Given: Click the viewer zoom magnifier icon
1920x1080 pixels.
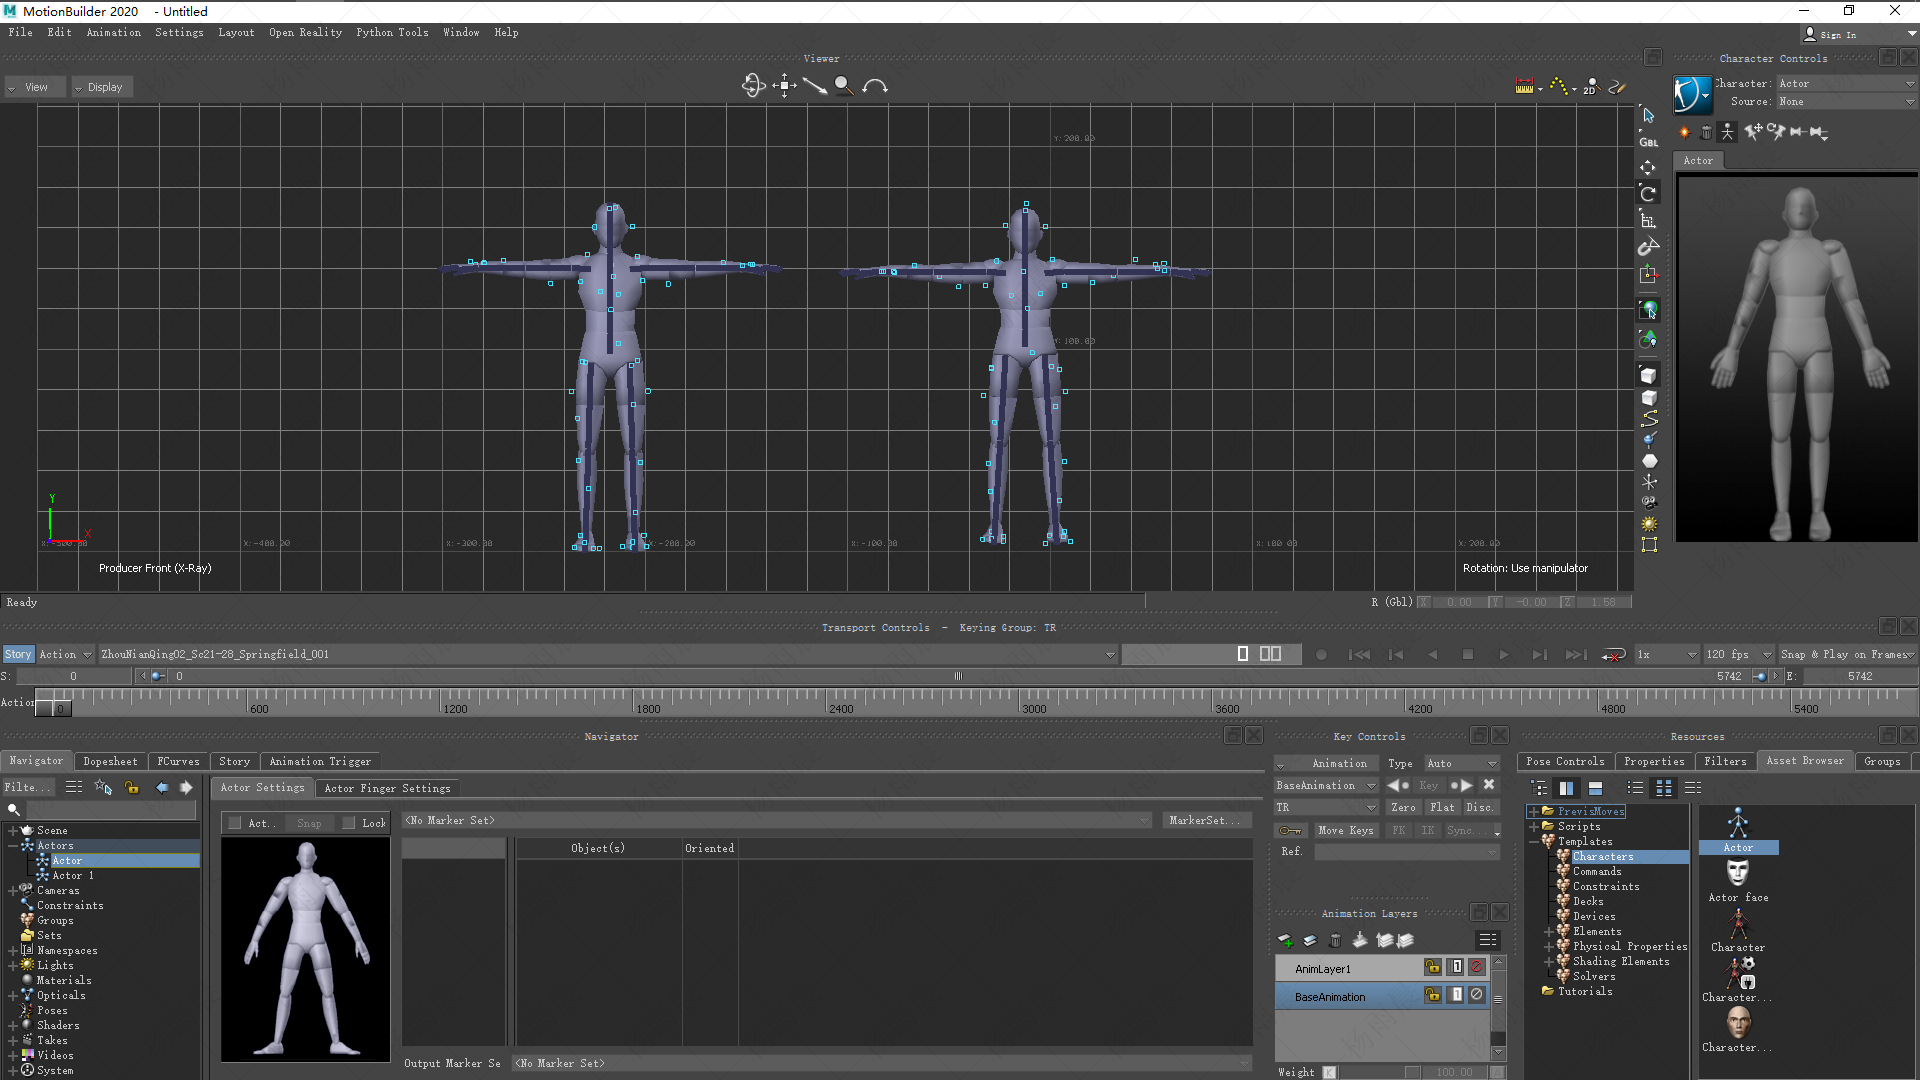Looking at the screenshot, I should tap(844, 87).
